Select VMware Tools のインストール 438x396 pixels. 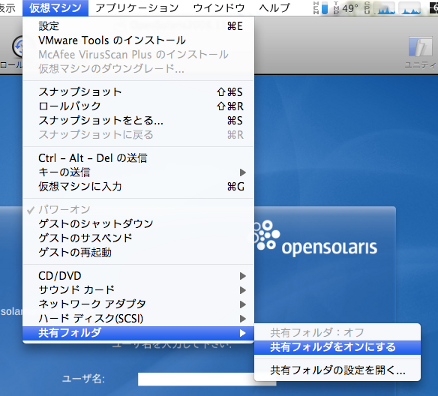138,40
